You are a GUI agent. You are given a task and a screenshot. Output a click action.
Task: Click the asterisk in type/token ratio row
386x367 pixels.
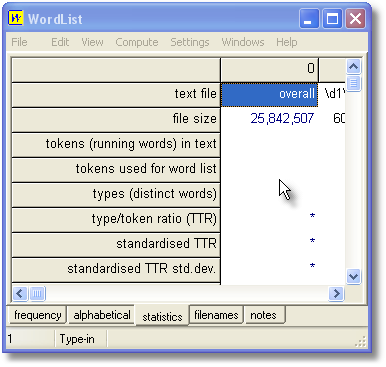click(312, 216)
